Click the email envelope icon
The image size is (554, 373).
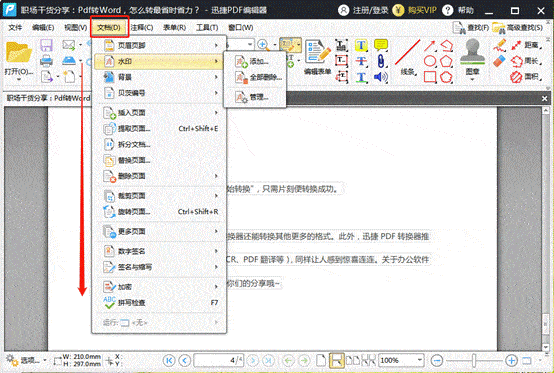pyautogui.click(x=69, y=45)
